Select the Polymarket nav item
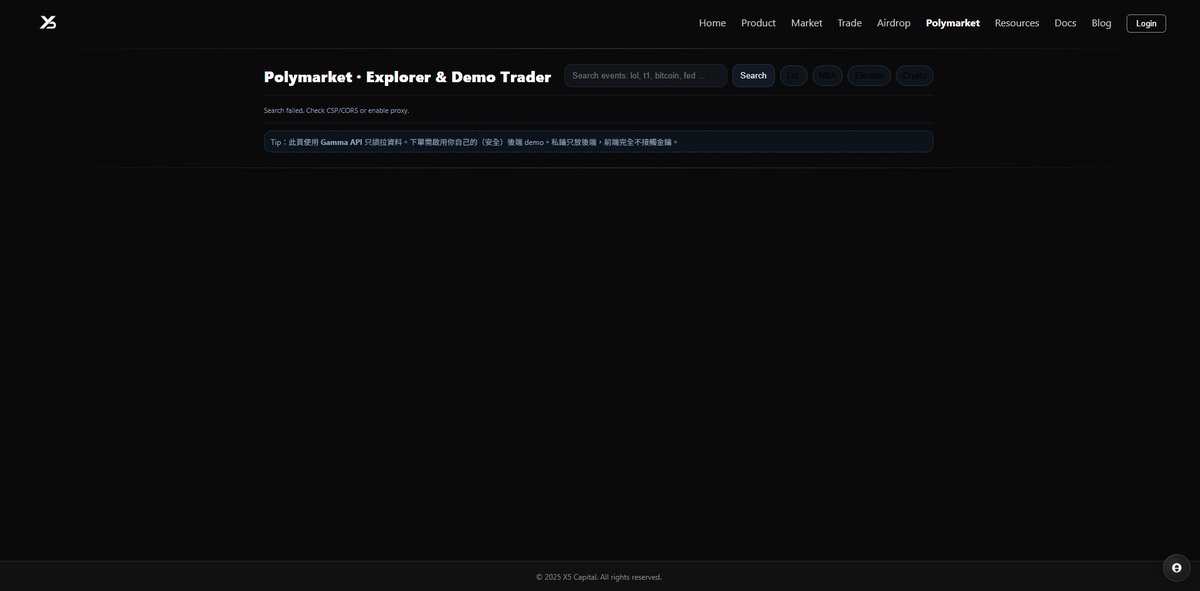Image resolution: width=1200 pixels, height=591 pixels. tap(952, 23)
